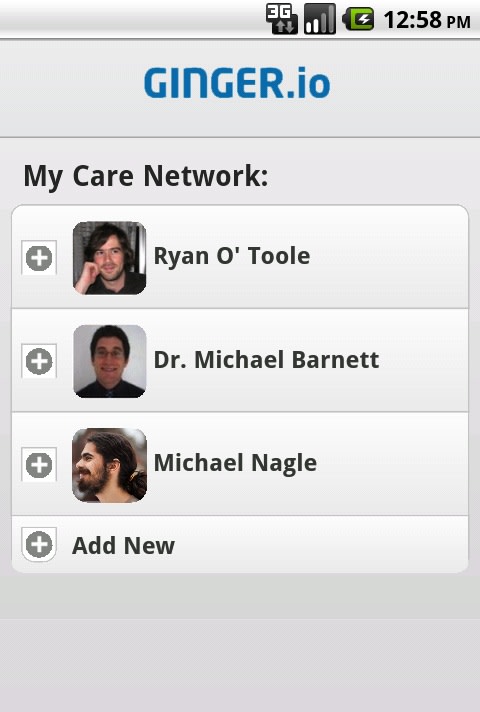Tap the Add New label
The image size is (480, 712).
123,545
